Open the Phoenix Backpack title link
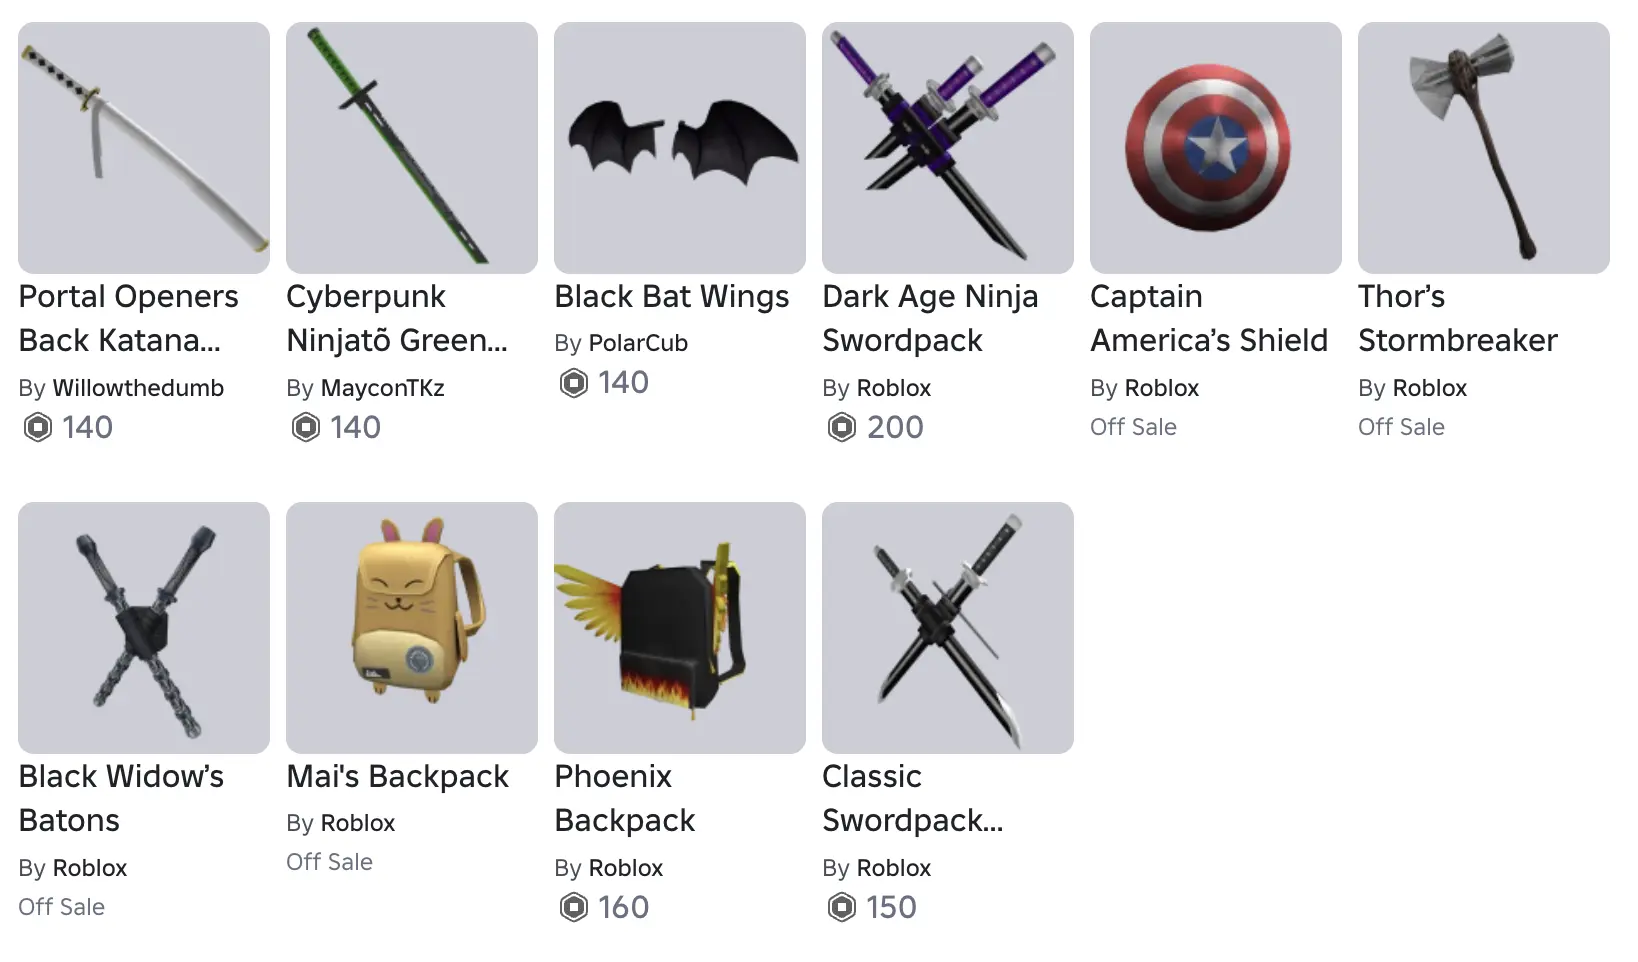Viewport: 1638px width, 962px height. tap(624, 798)
